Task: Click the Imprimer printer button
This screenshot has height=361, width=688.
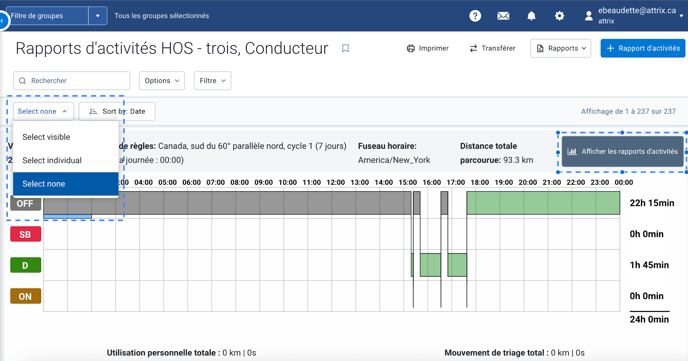Action: click(428, 48)
